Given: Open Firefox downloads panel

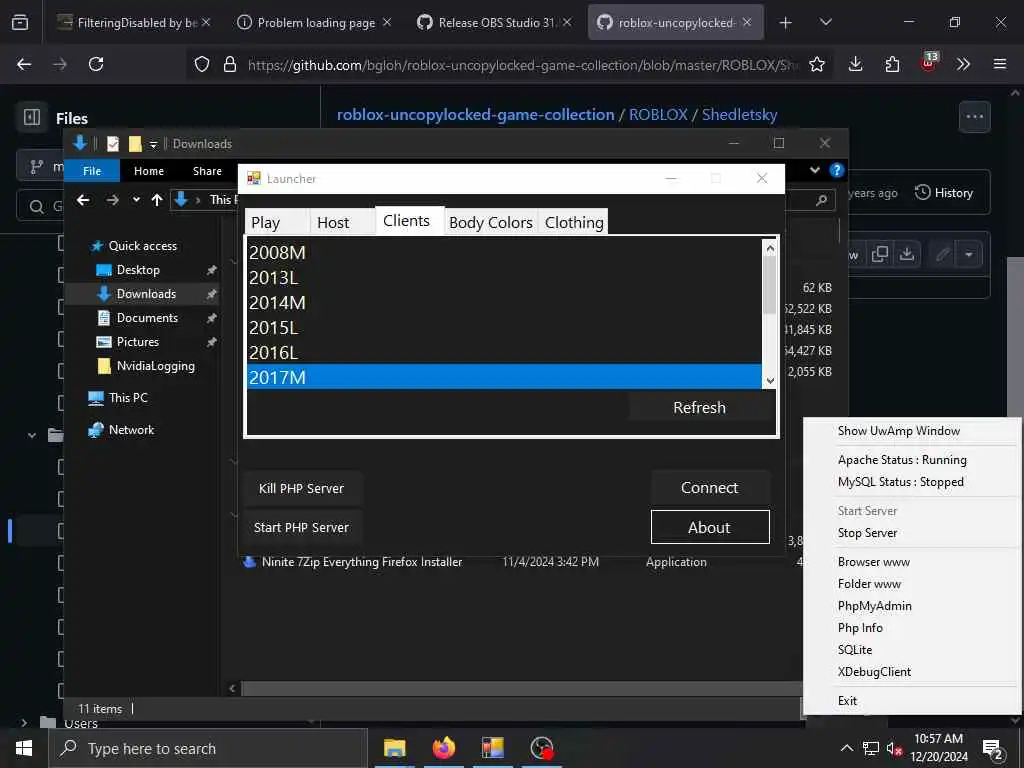Looking at the screenshot, I should 856,64.
